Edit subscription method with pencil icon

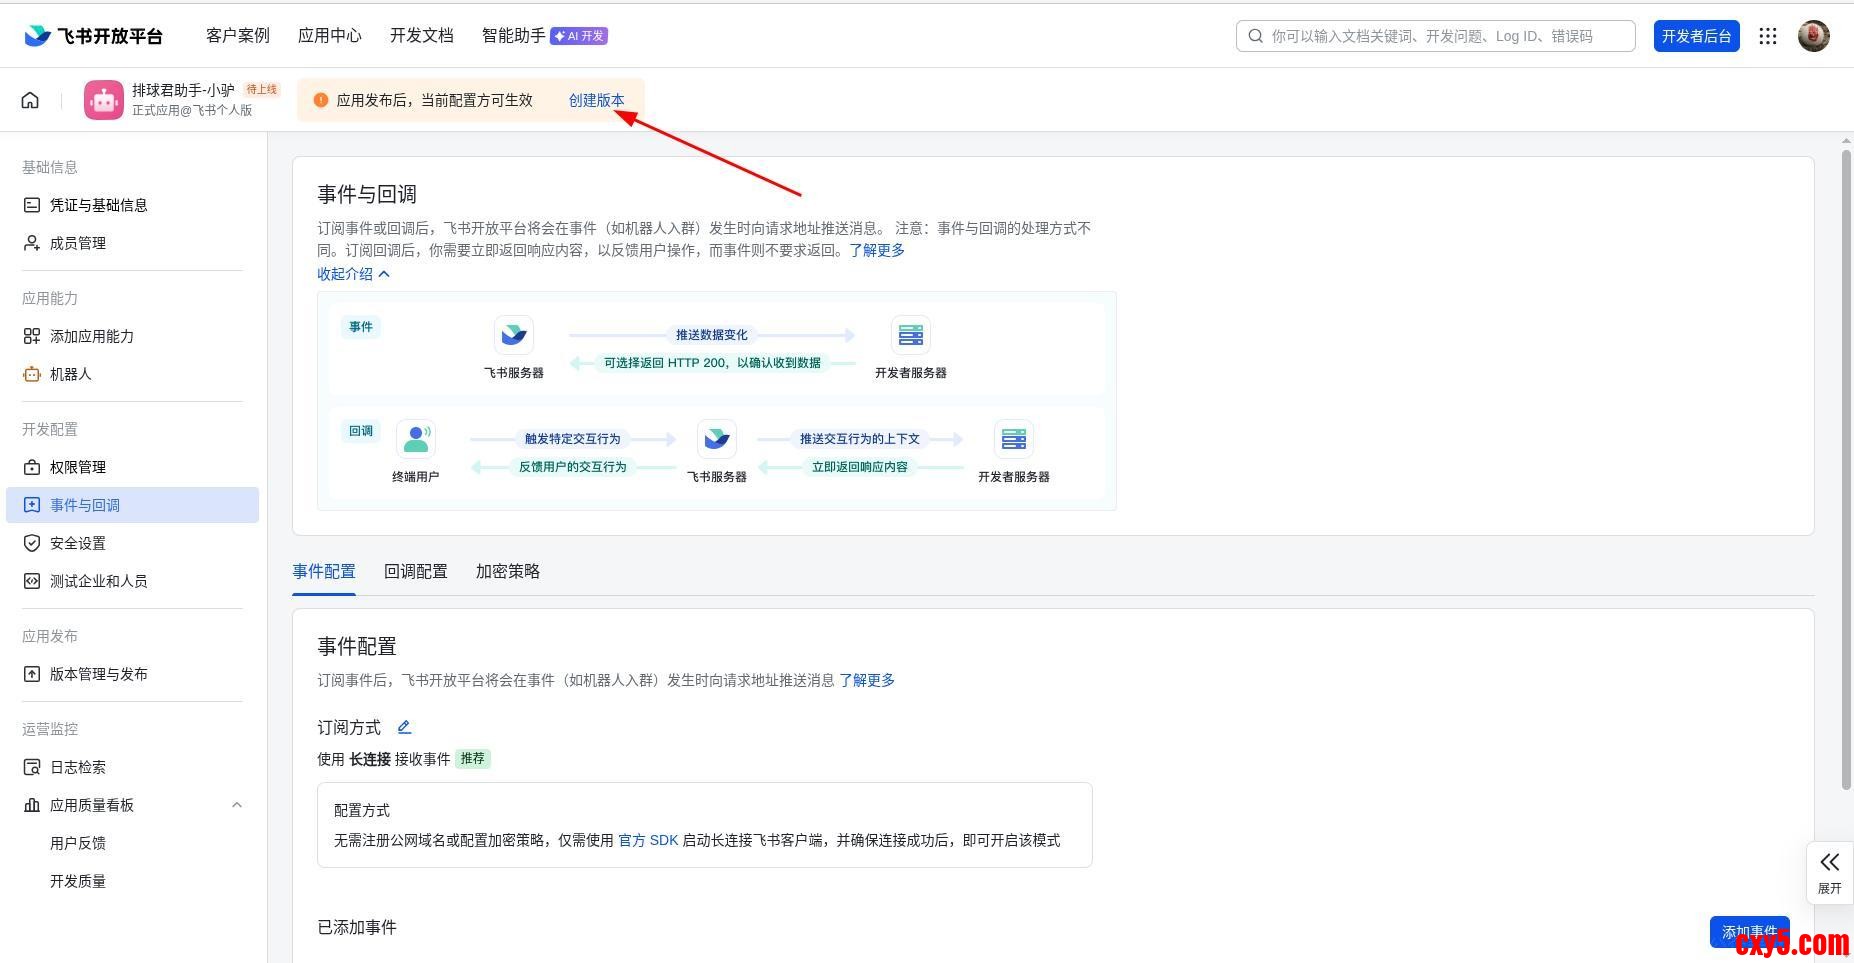(x=404, y=727)
